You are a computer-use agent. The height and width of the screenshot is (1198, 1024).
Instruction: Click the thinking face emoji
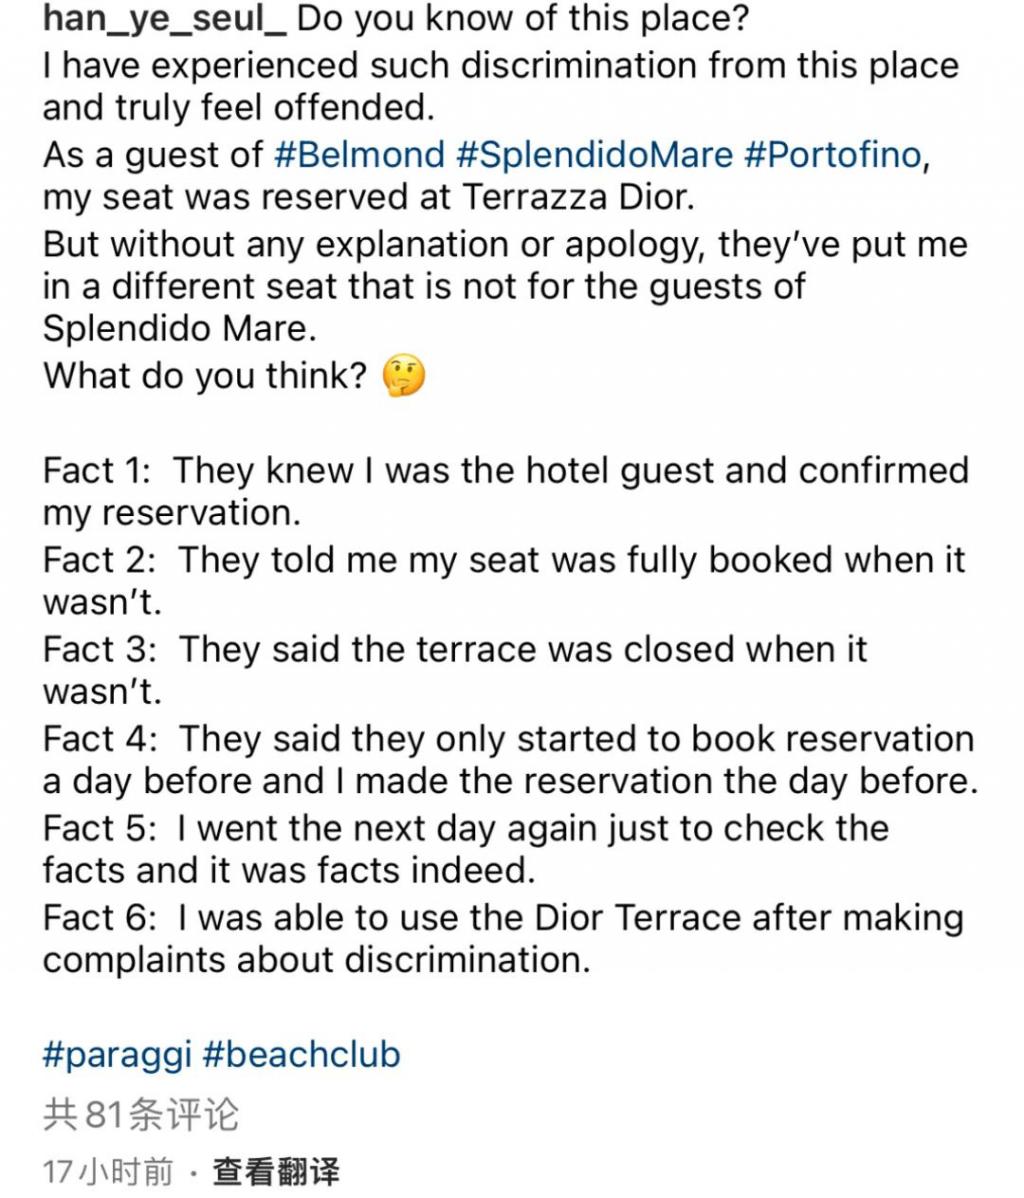[x=404, y=377]
